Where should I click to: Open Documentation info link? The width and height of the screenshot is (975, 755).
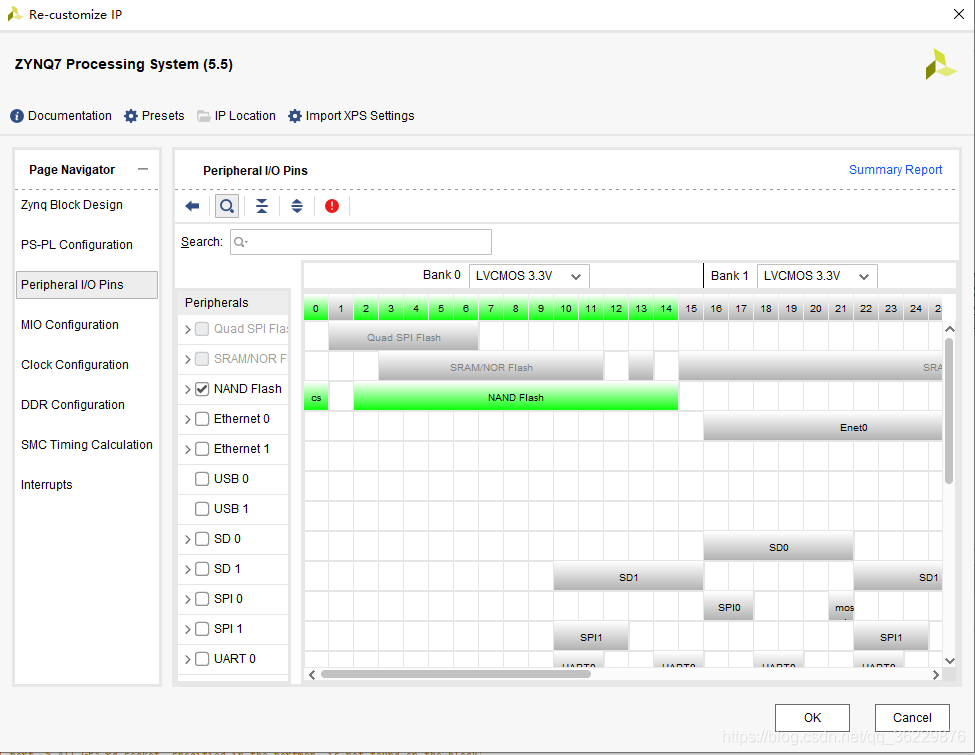tap(61, 116)
